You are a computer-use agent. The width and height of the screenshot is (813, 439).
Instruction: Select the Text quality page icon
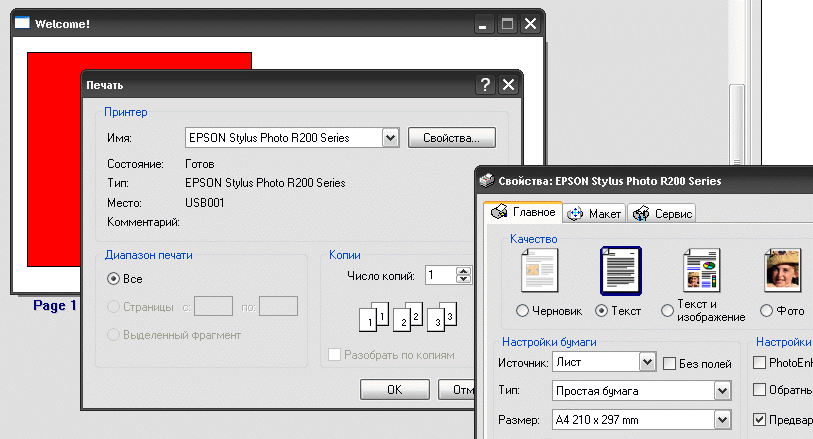pos(621,271)
